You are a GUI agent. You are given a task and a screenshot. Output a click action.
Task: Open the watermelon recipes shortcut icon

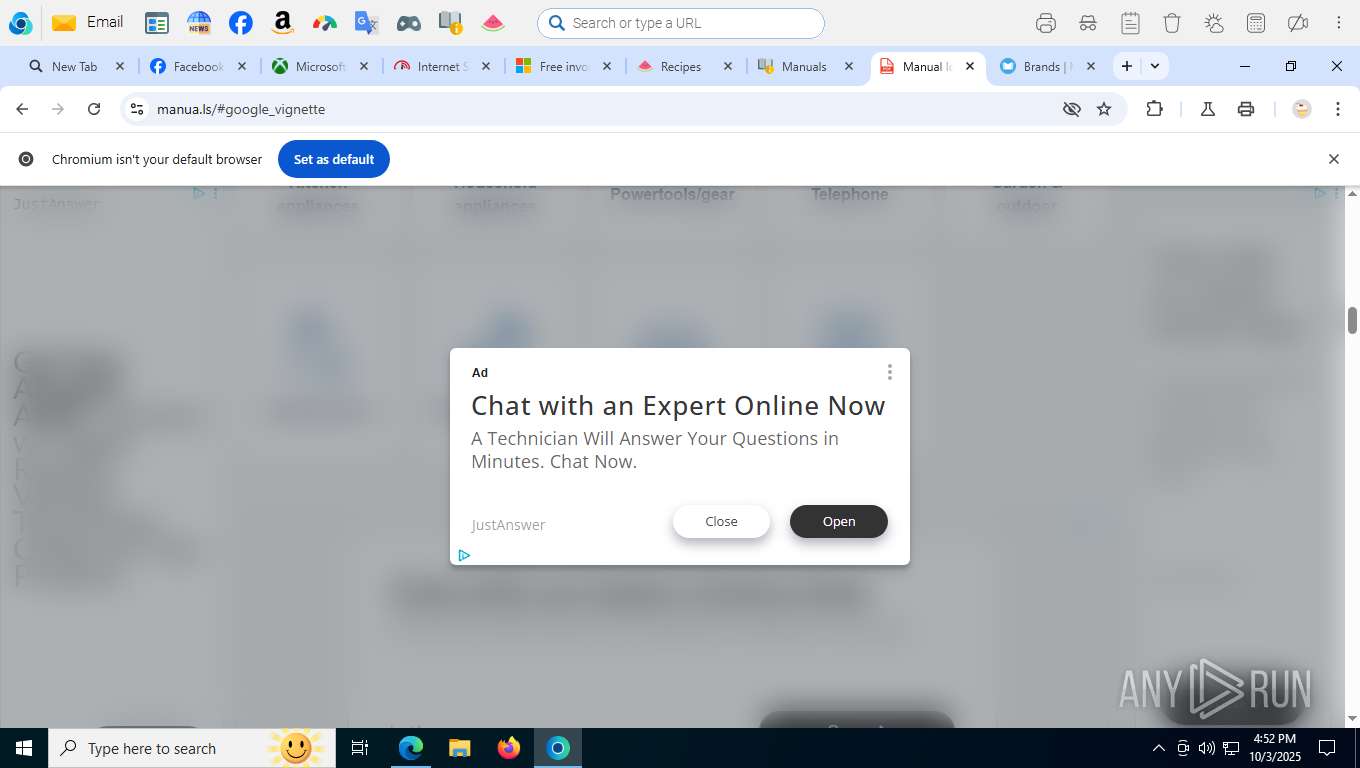pyautogui.click(x=493, y=23)
